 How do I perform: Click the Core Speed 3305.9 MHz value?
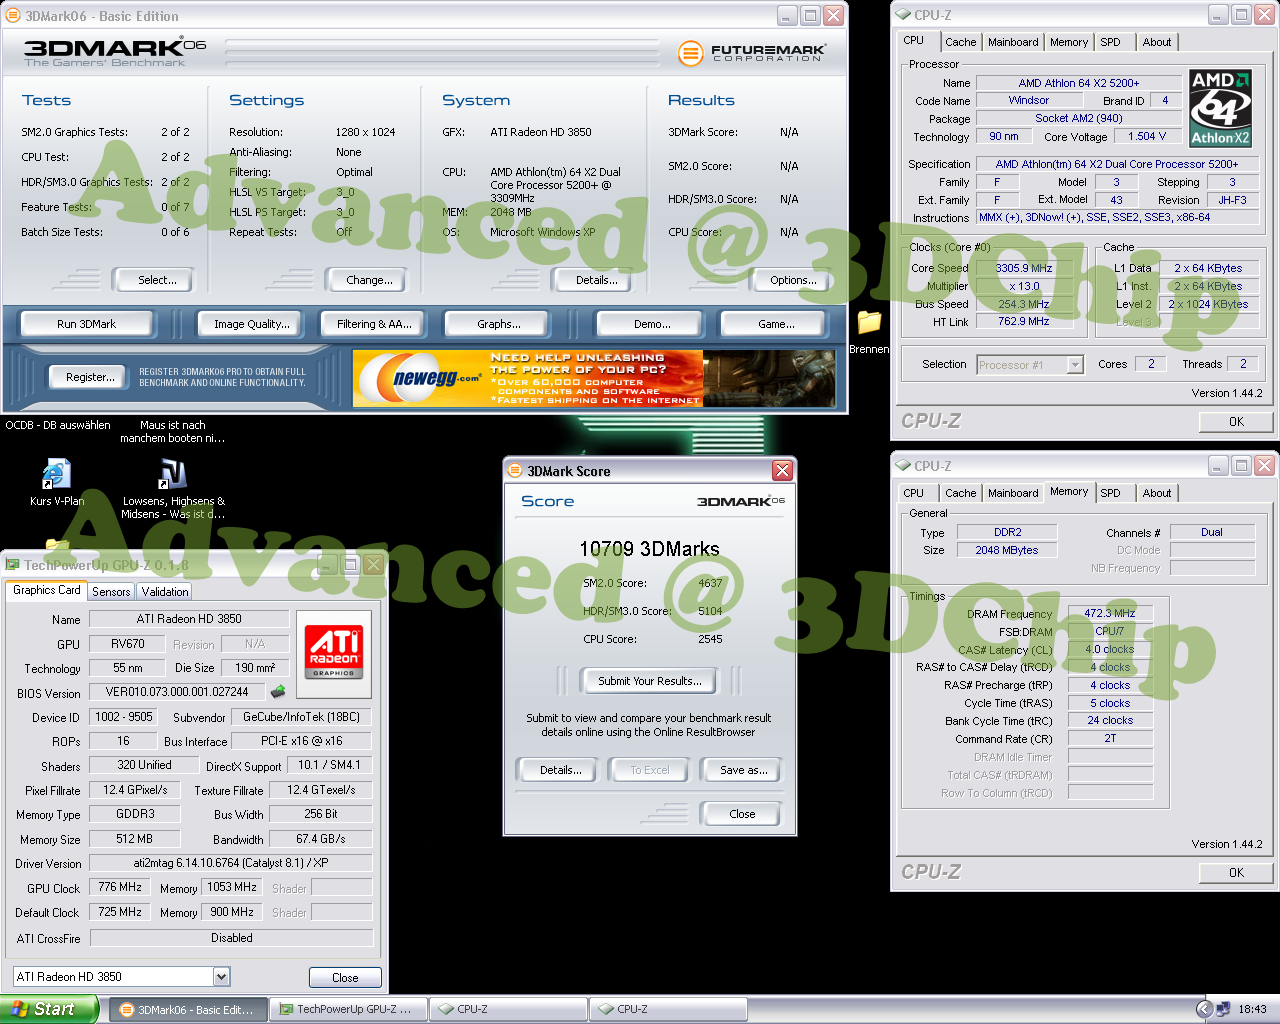pos(1024,268)
